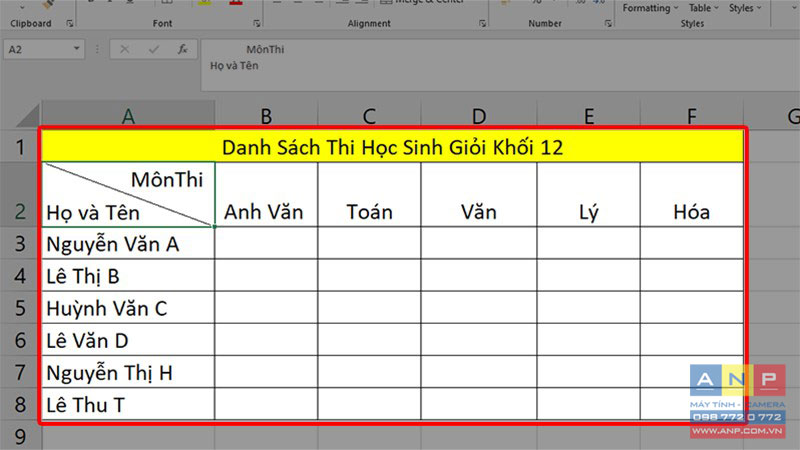Open Conditional Formatting dropdown

point(650,8)
